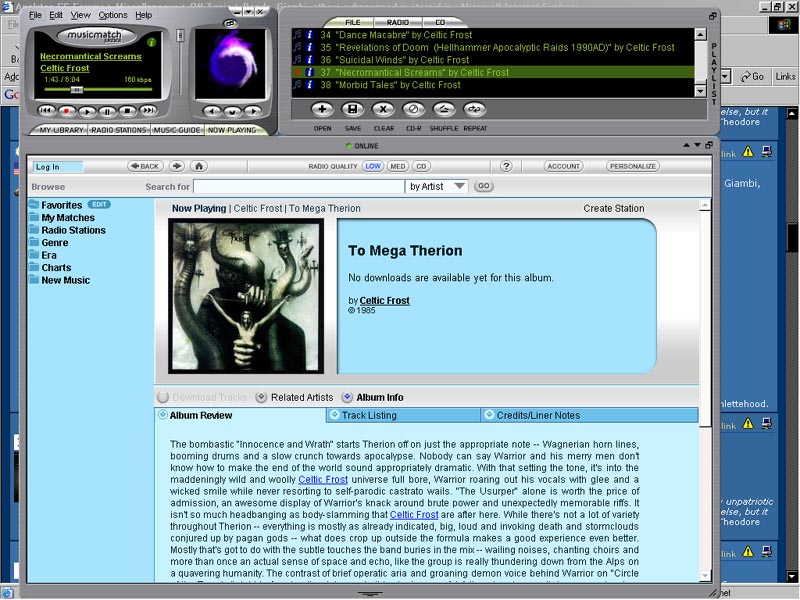Open the Options menu

(x=112, y=15)
